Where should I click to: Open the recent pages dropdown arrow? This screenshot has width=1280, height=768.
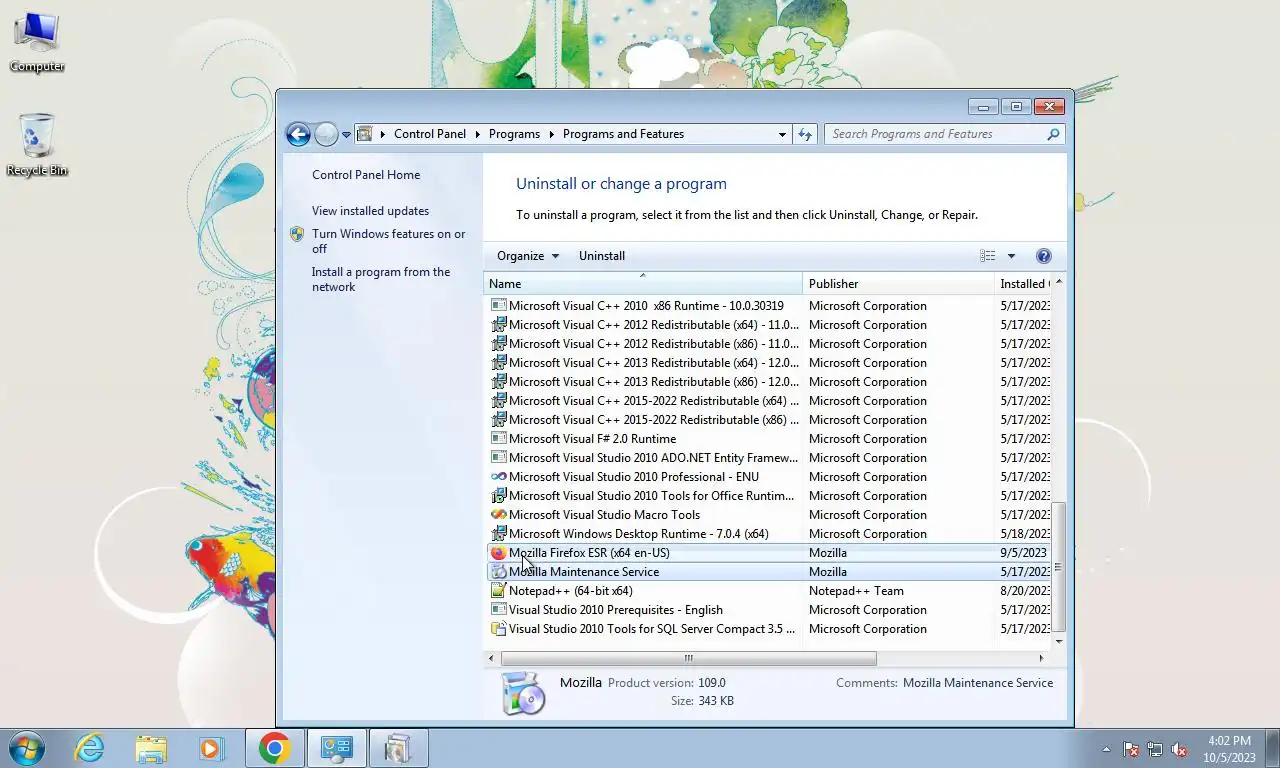[x=346, y=134]
